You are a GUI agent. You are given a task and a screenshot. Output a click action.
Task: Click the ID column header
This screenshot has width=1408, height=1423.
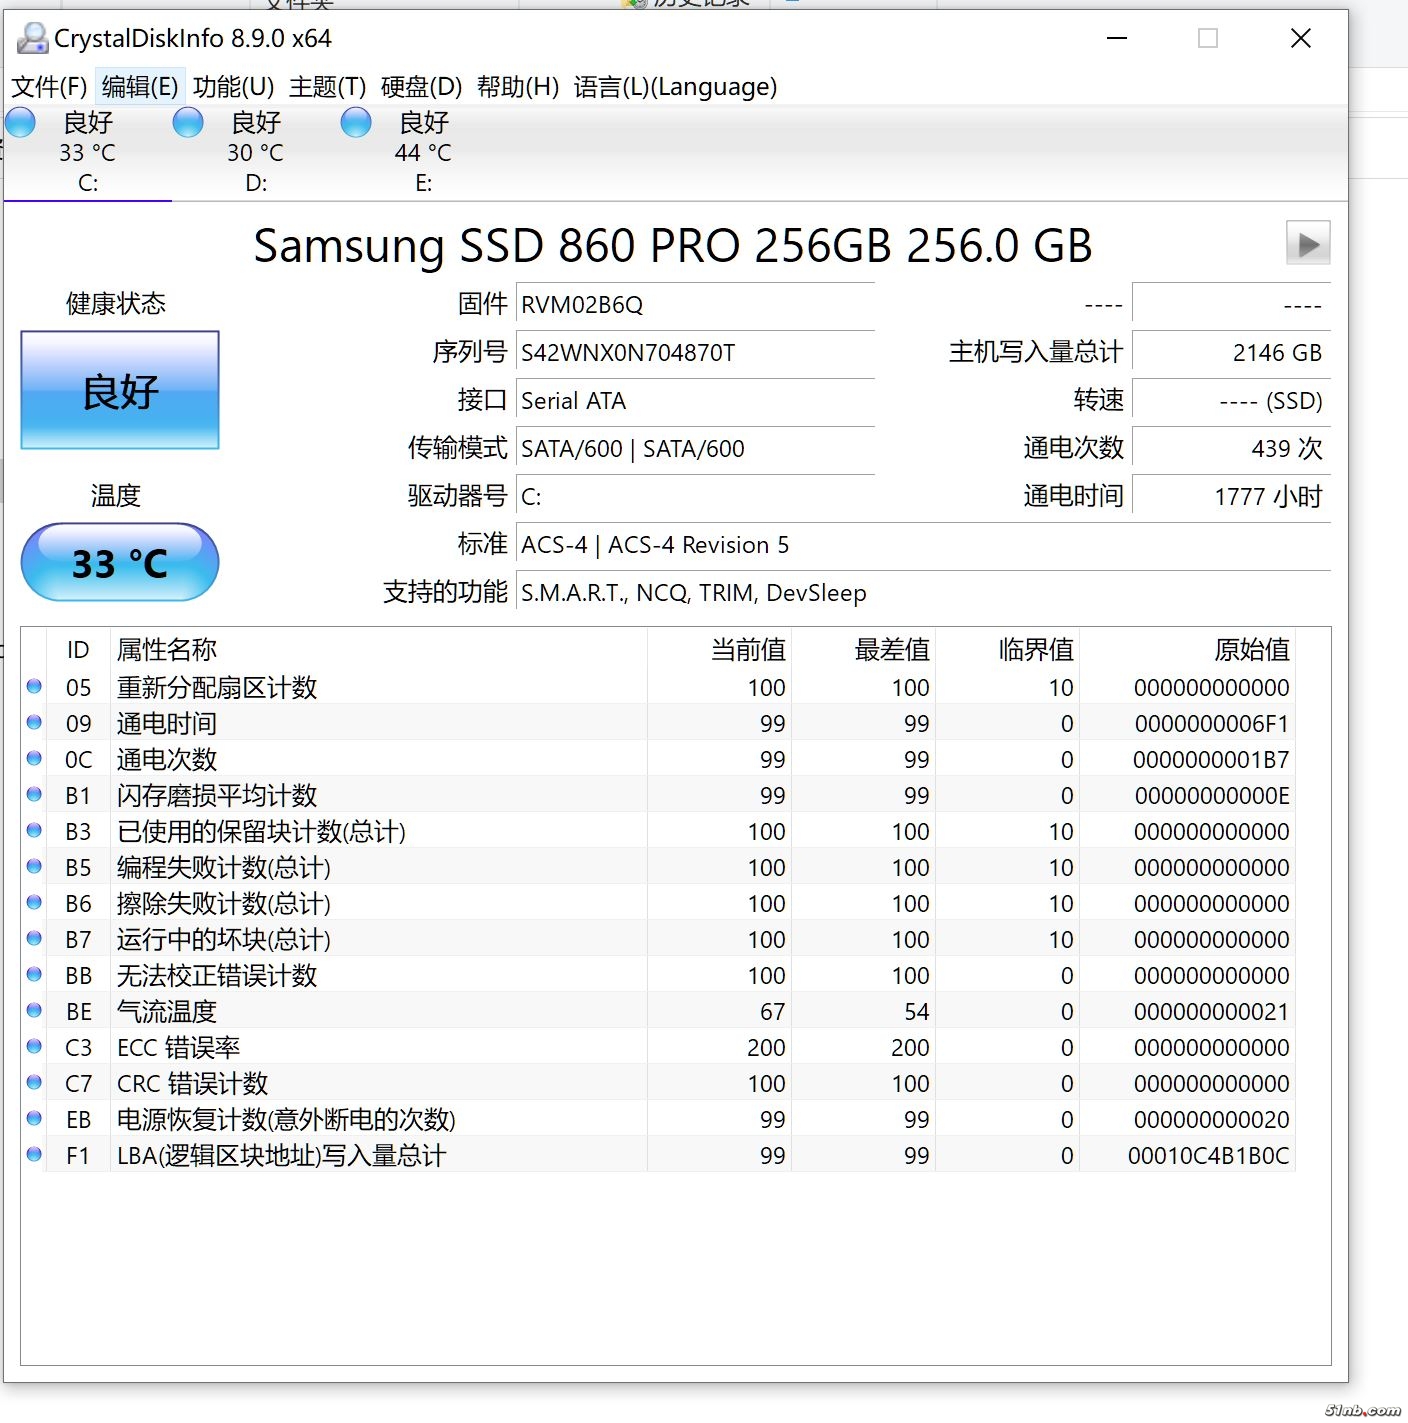click(78, 650)
